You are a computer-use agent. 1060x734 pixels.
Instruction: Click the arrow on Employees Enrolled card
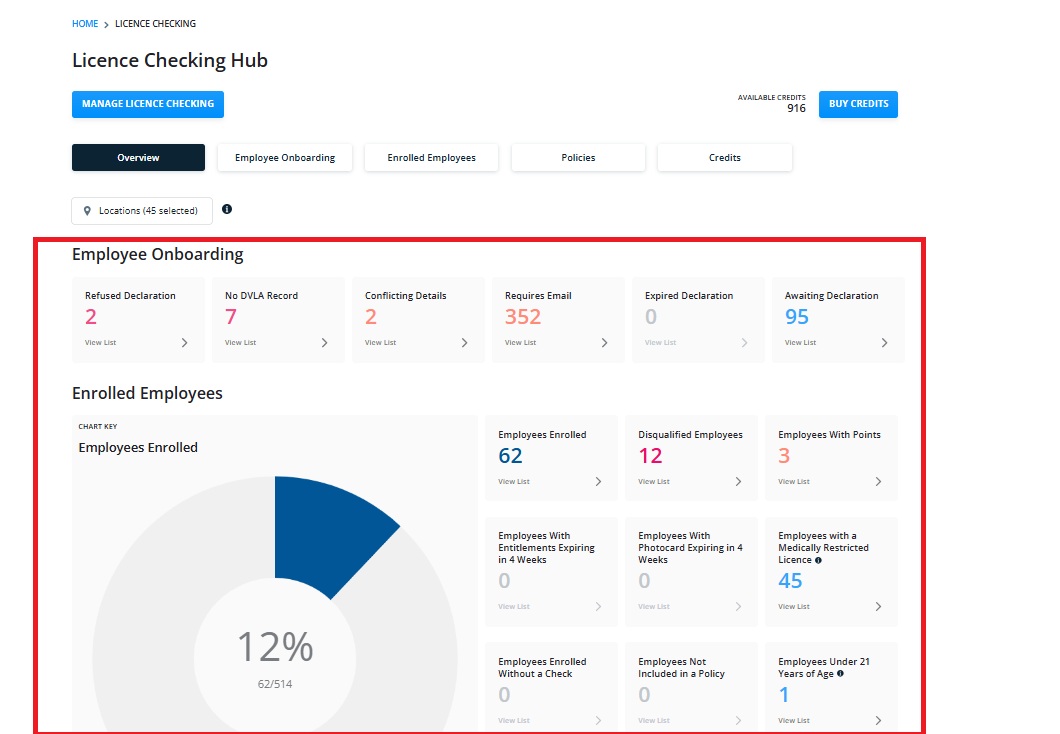pos(598,482)
